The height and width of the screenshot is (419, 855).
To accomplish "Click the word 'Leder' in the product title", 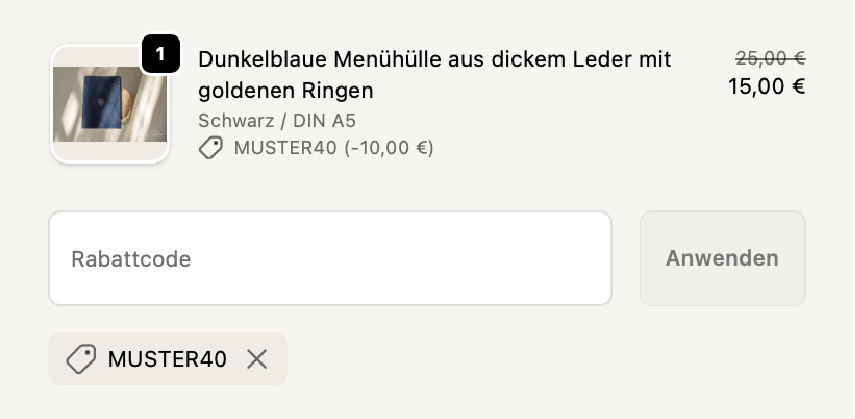I will pos(581,58).
